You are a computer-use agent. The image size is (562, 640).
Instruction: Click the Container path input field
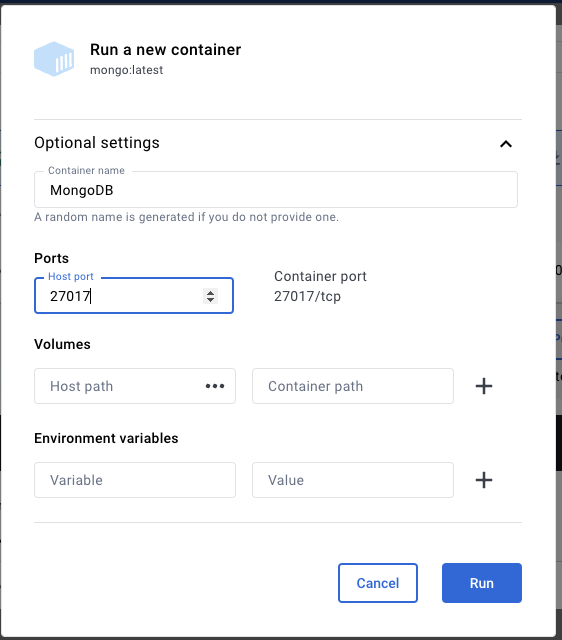click(353, 386)
